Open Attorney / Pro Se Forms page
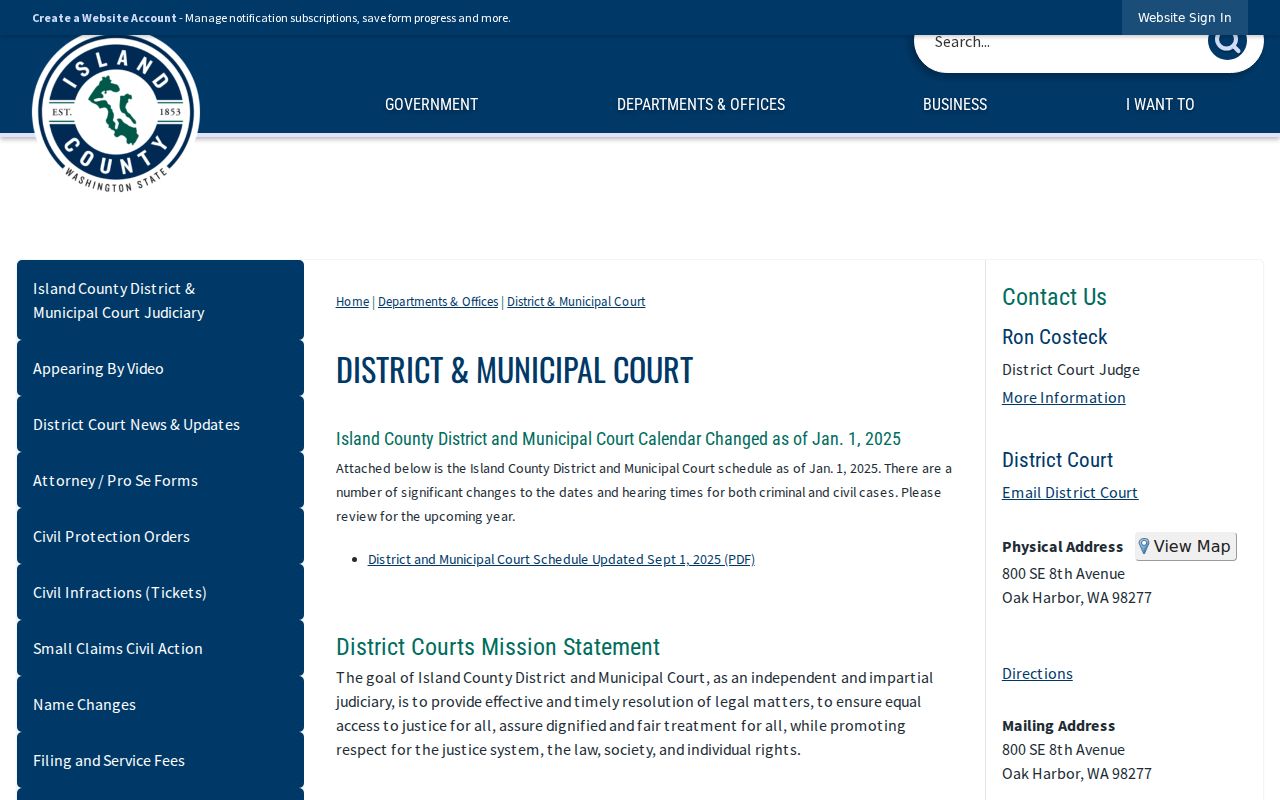Viewport: 1280px width, 800px height. (x=160, y=480)
